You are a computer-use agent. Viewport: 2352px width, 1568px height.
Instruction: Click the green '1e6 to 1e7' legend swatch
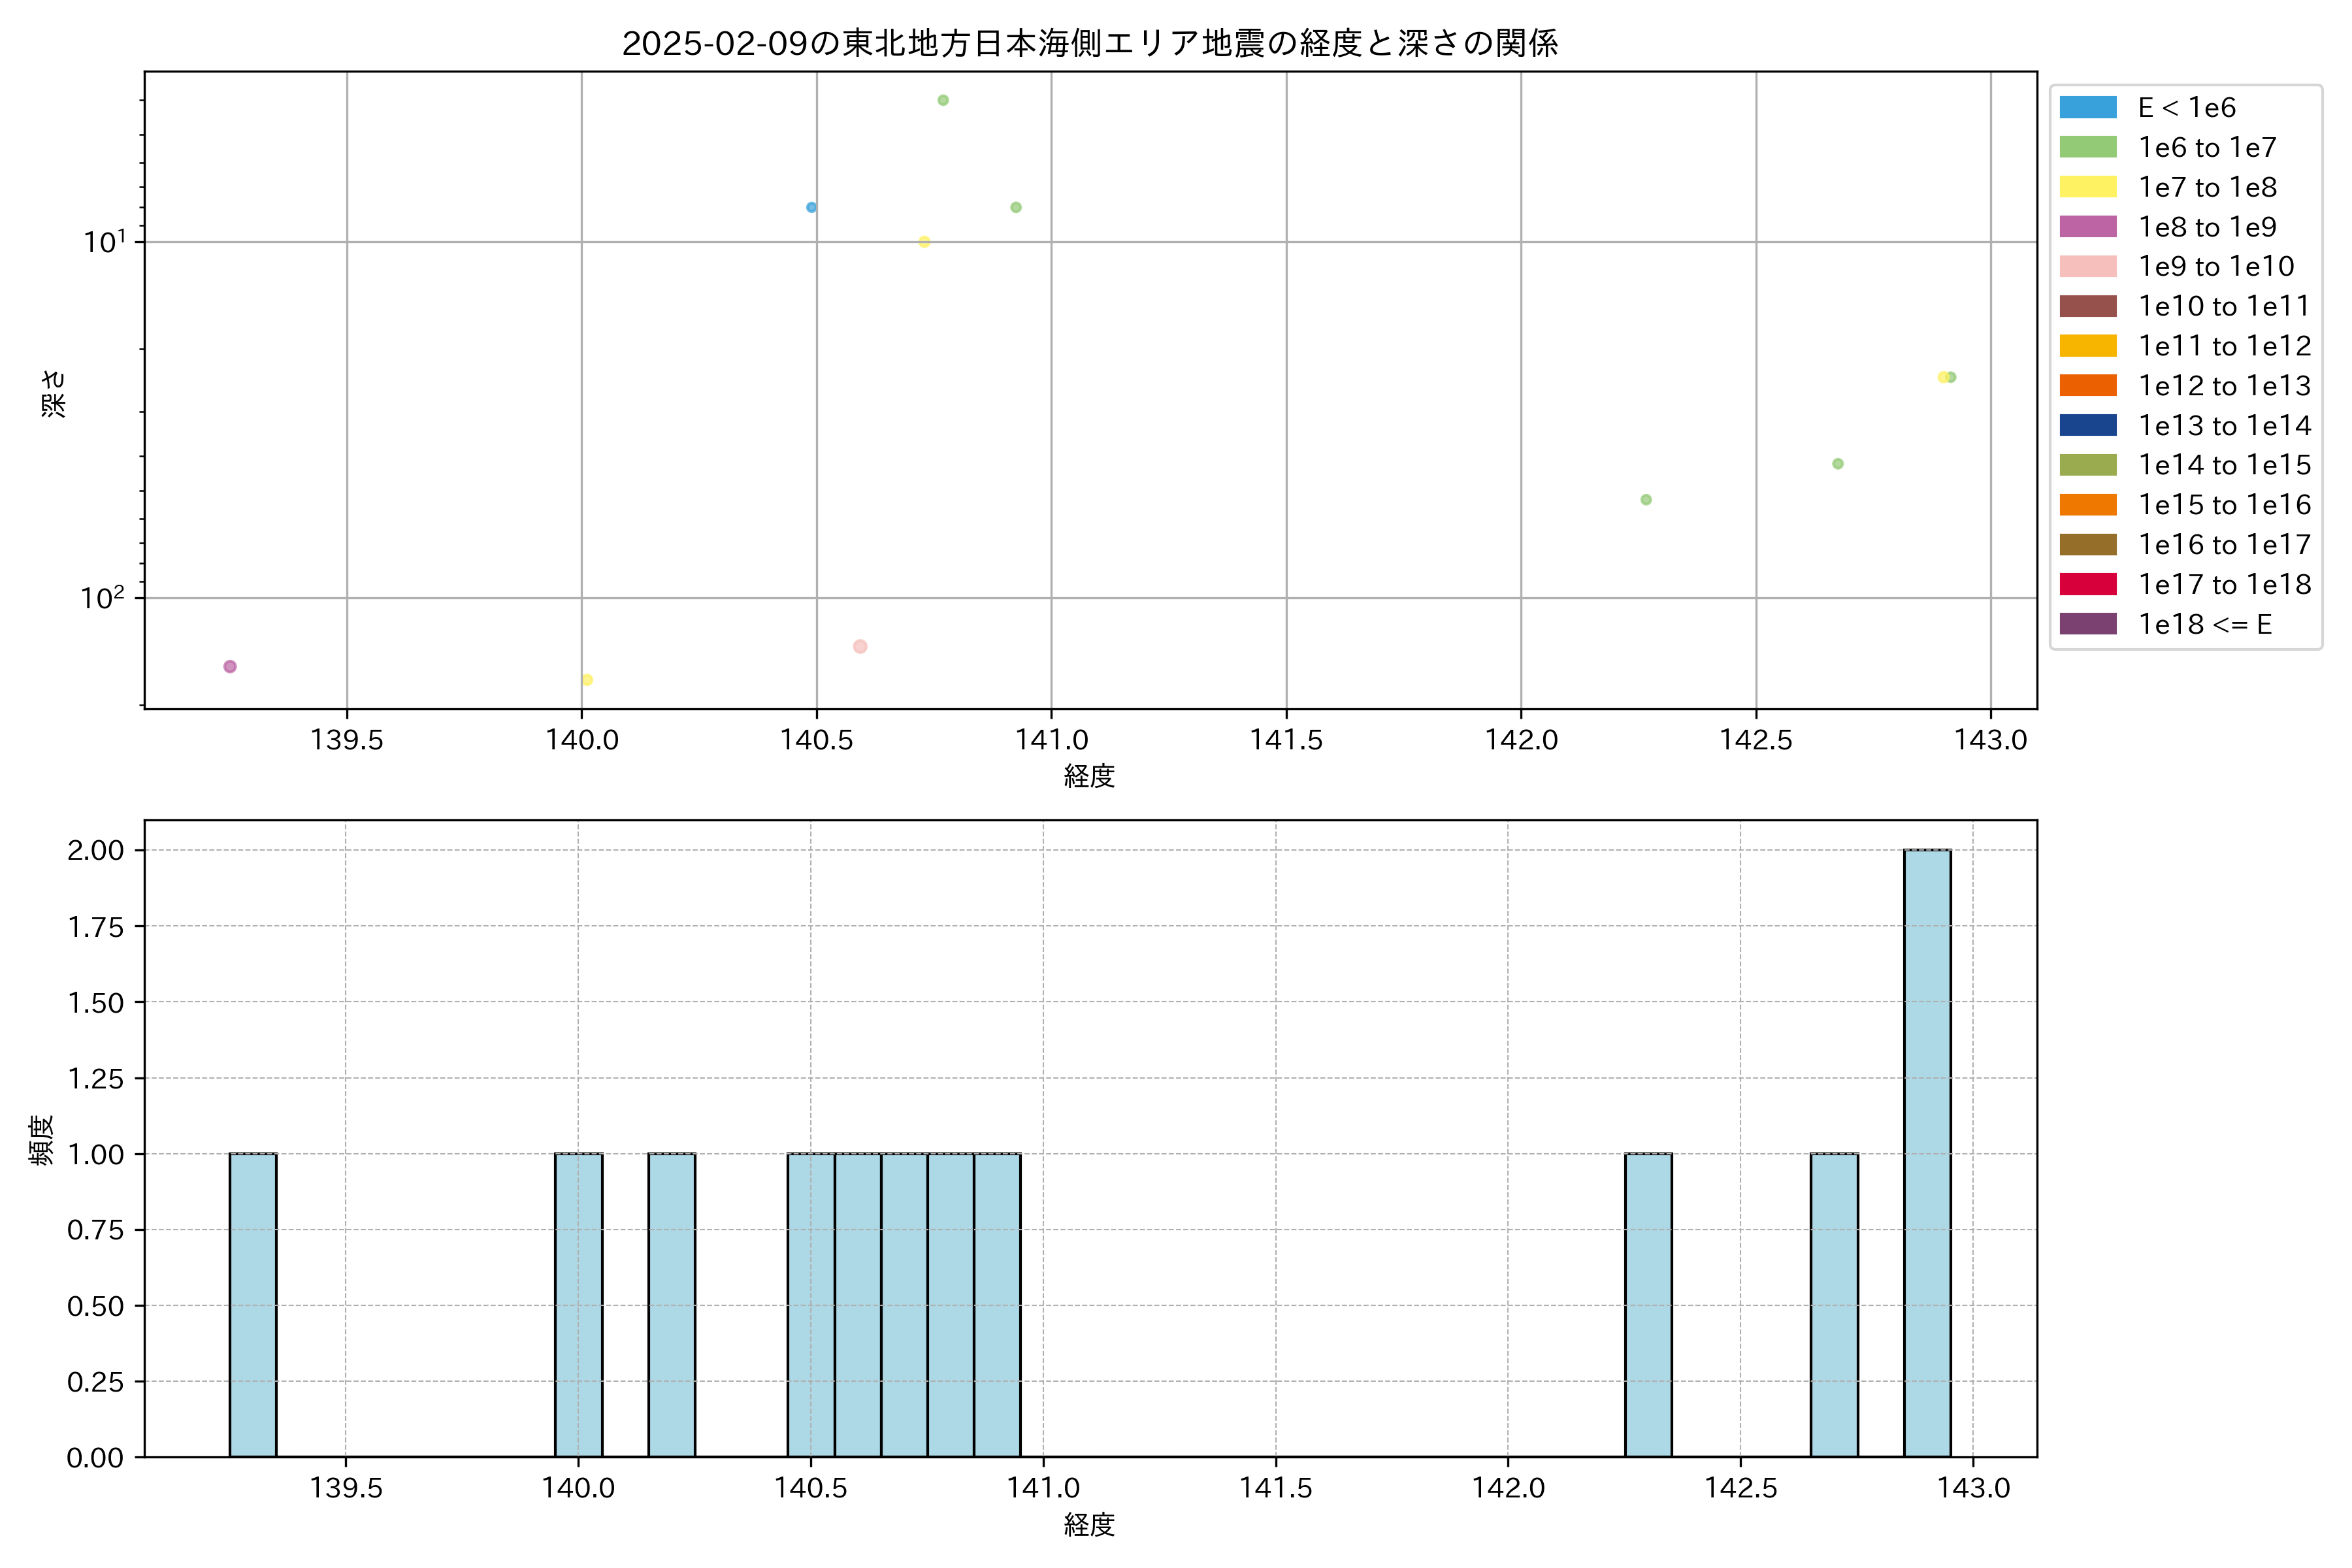(2087, 148)
